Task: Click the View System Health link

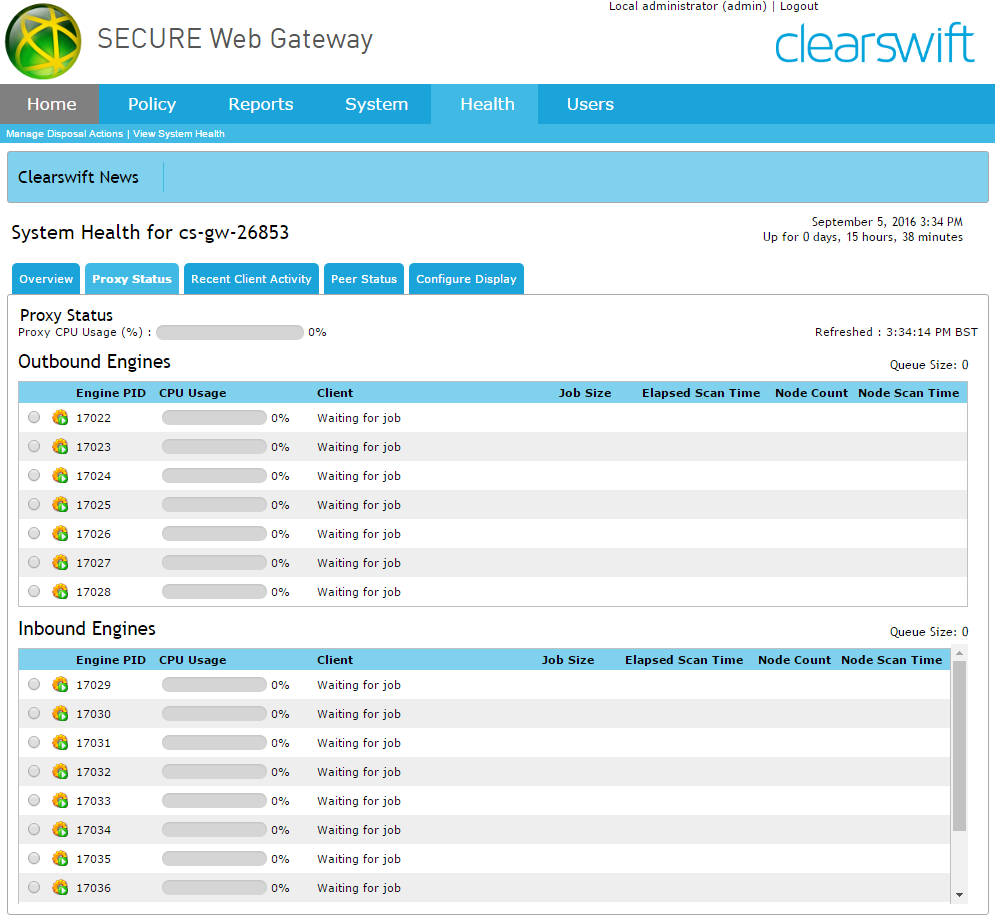Action: coord(179,134)
